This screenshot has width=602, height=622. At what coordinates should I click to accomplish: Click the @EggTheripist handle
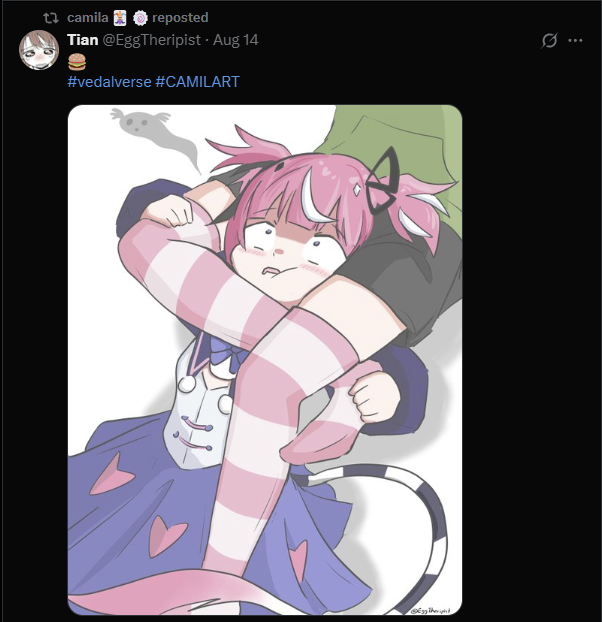click(x=151, y=40)
